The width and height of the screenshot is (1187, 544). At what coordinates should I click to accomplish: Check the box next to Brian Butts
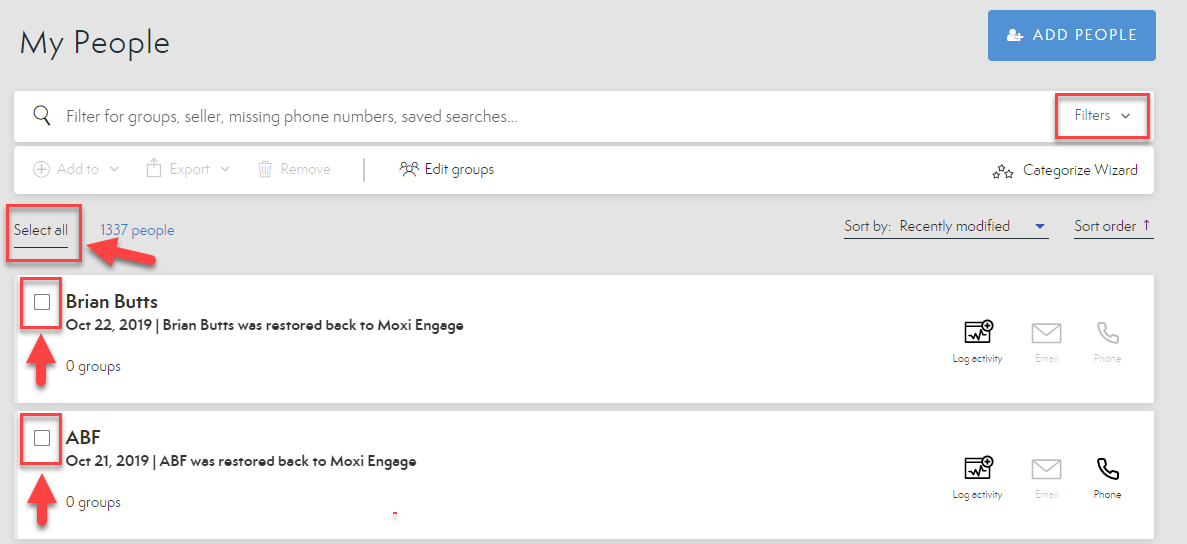coord(42,302)
